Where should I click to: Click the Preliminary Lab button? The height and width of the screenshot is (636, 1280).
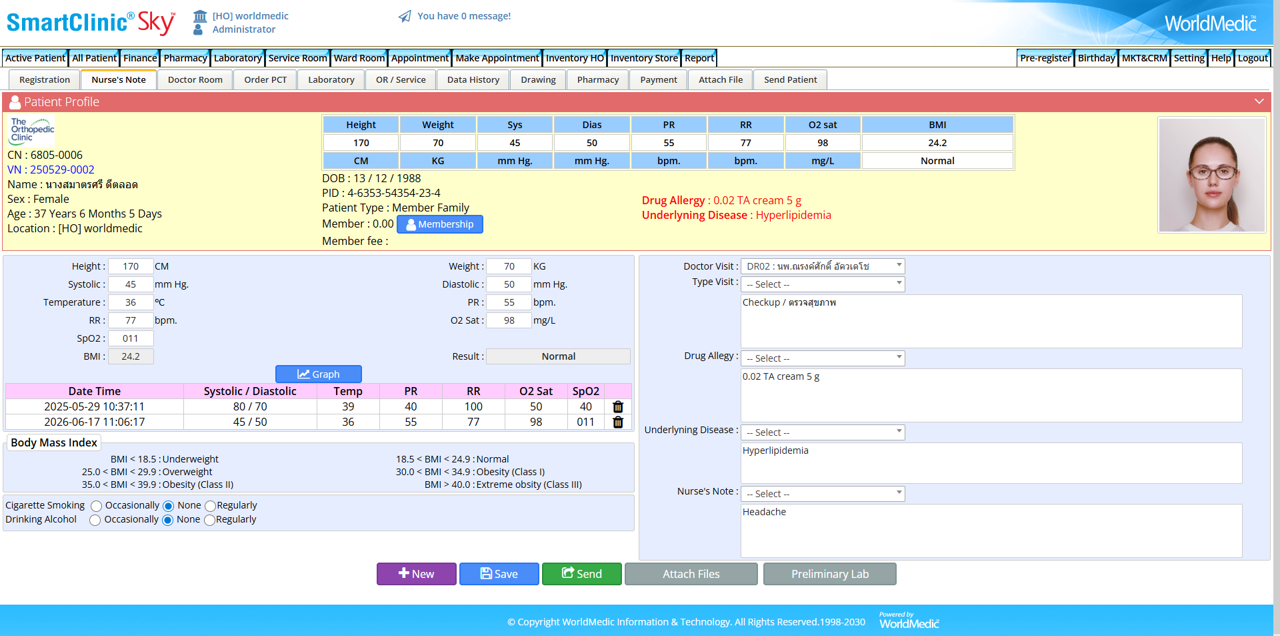pyautogui.click(x=830, y=574)
